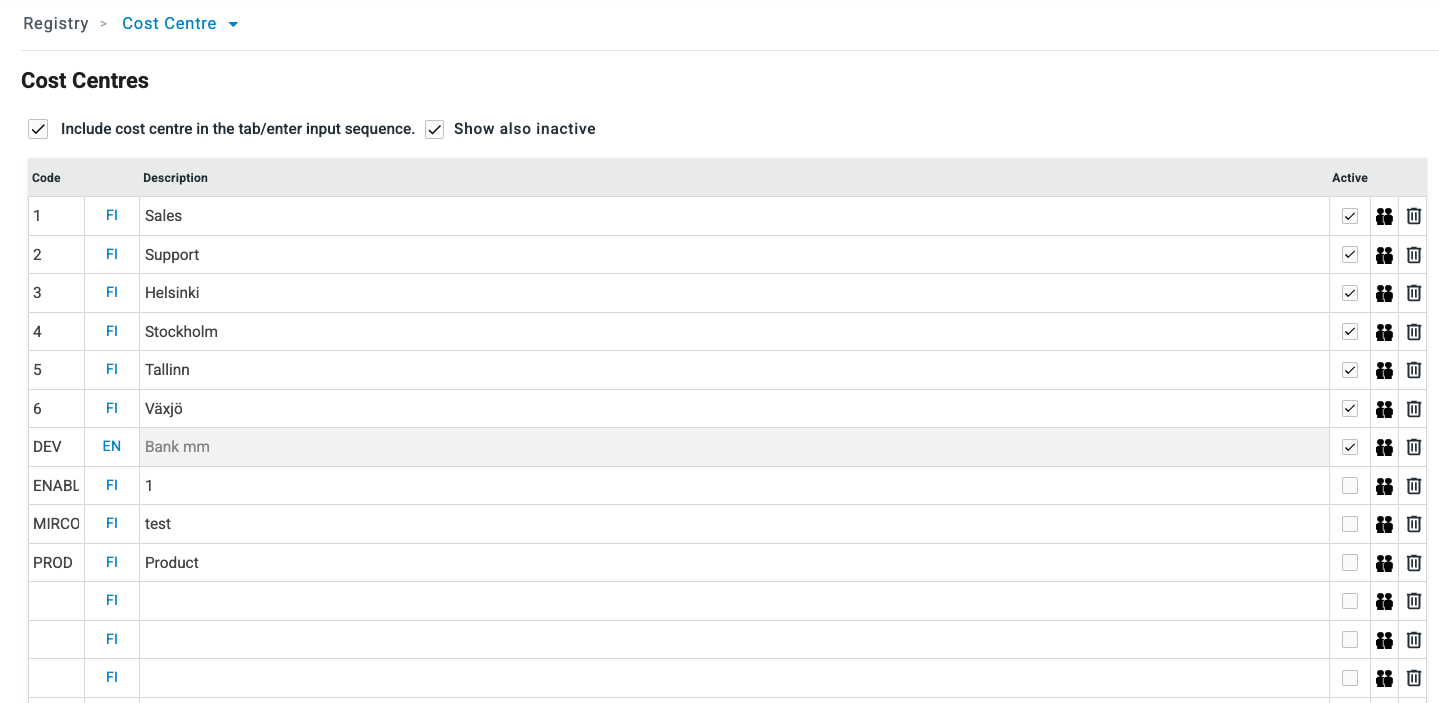This screenshot has height=703, width=1439.
Task: Delete the Sales cost centre
Action: [x=1414, y=216]
